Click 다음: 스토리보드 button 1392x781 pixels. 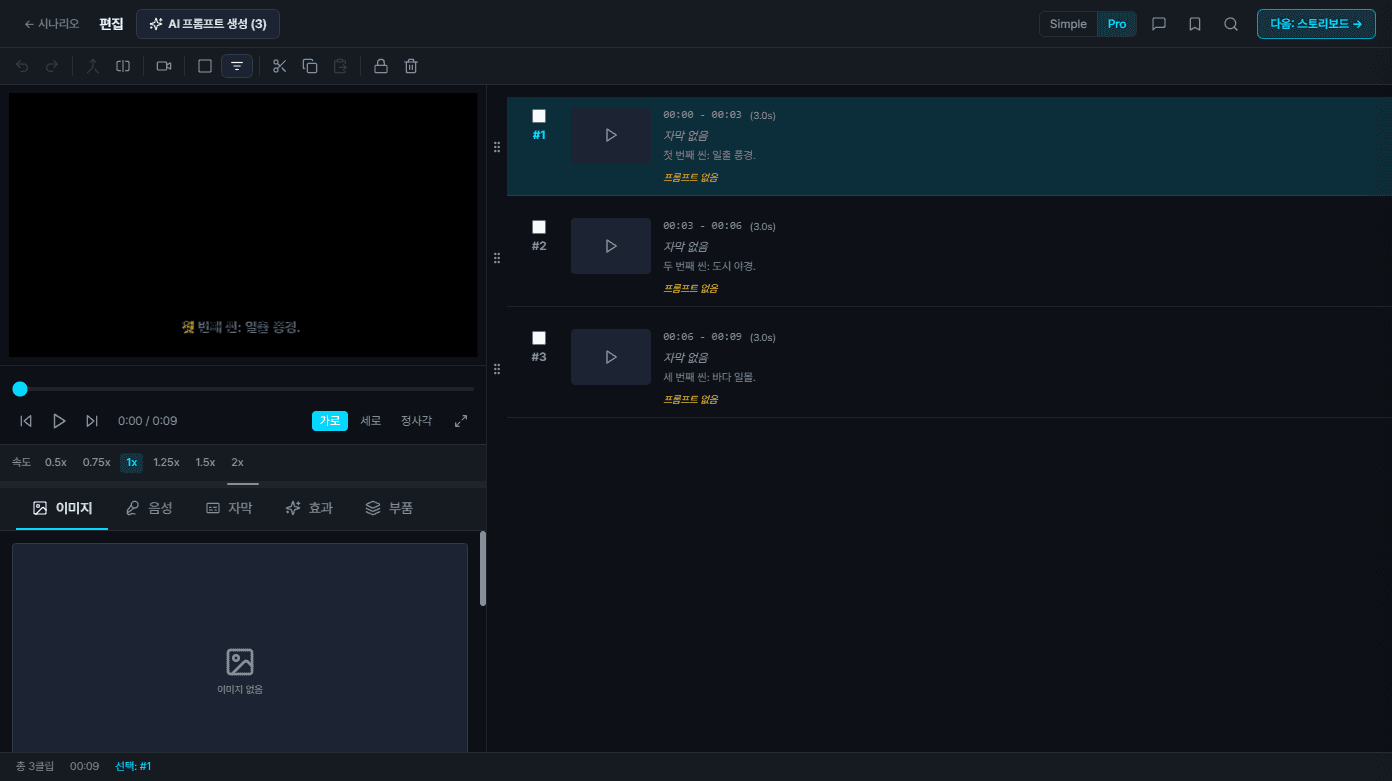1316,24
